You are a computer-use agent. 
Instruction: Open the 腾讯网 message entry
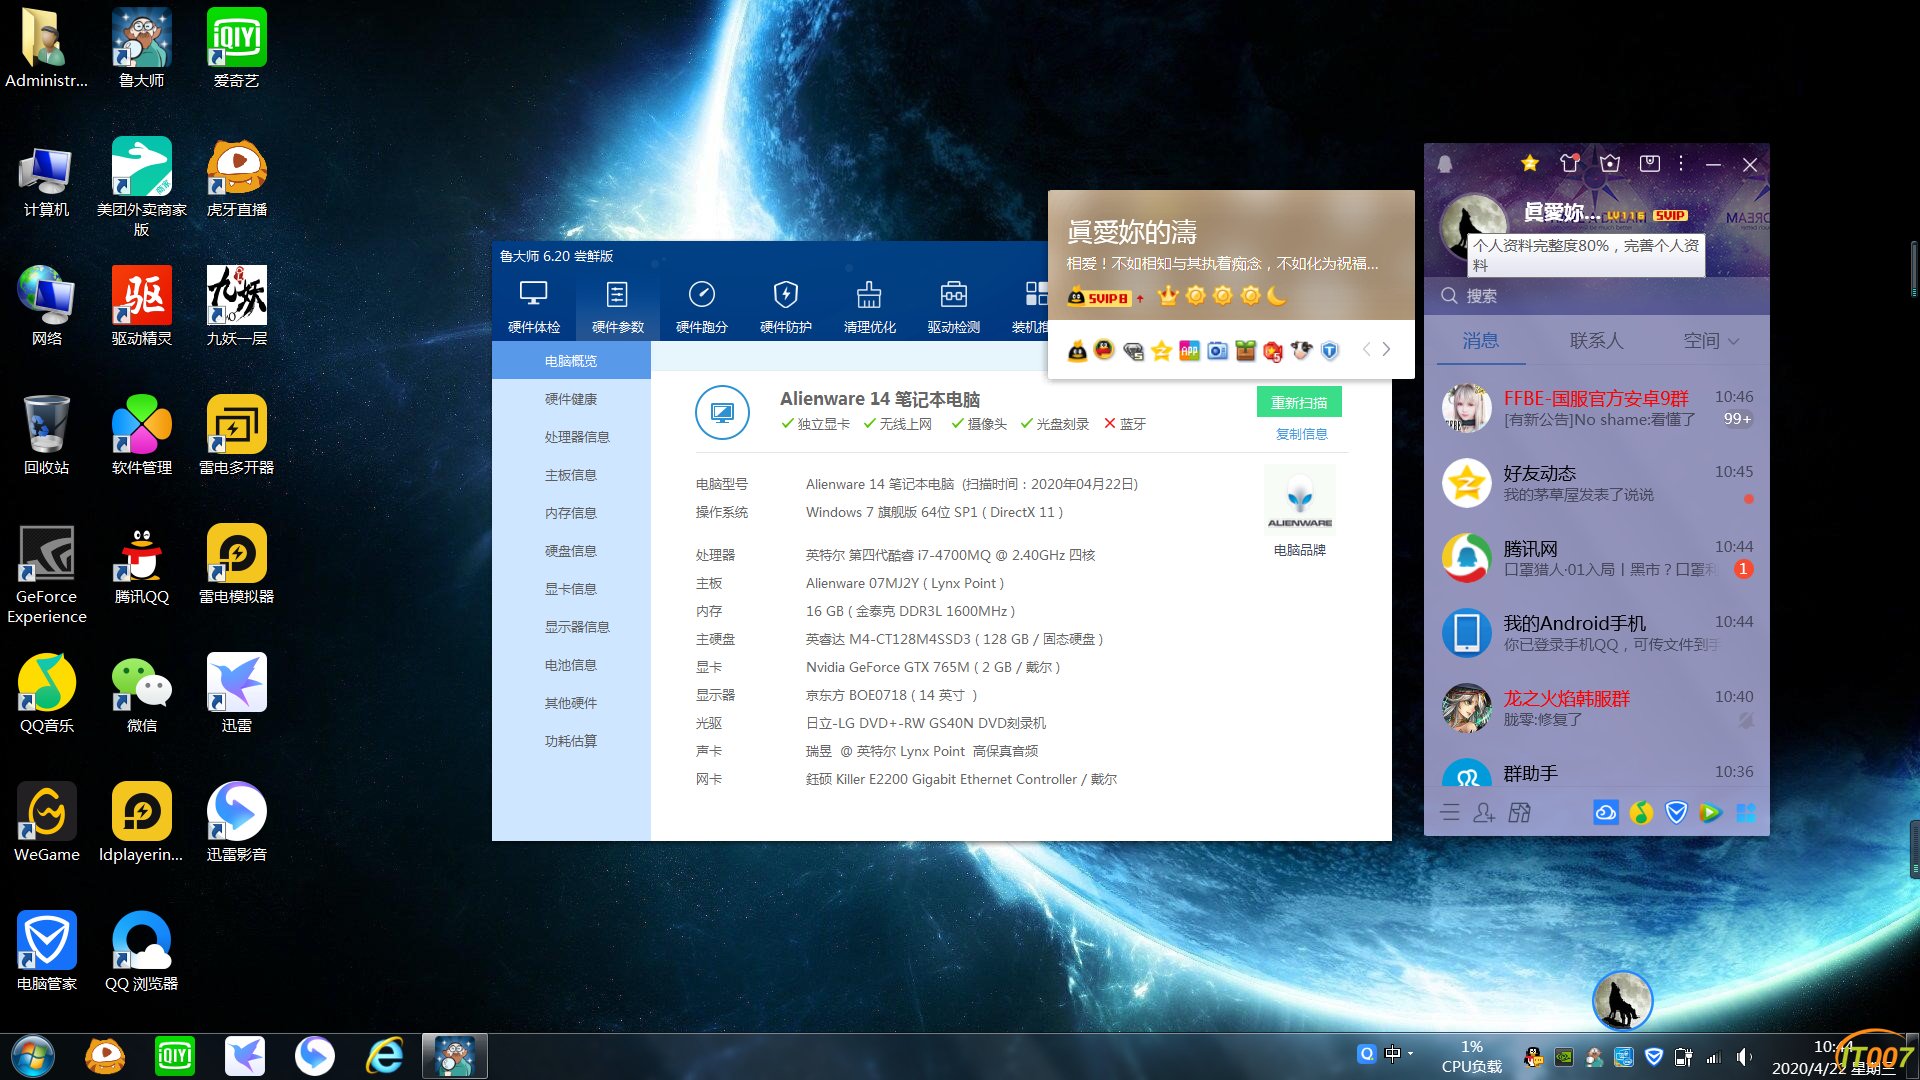tap(1597, 558)
